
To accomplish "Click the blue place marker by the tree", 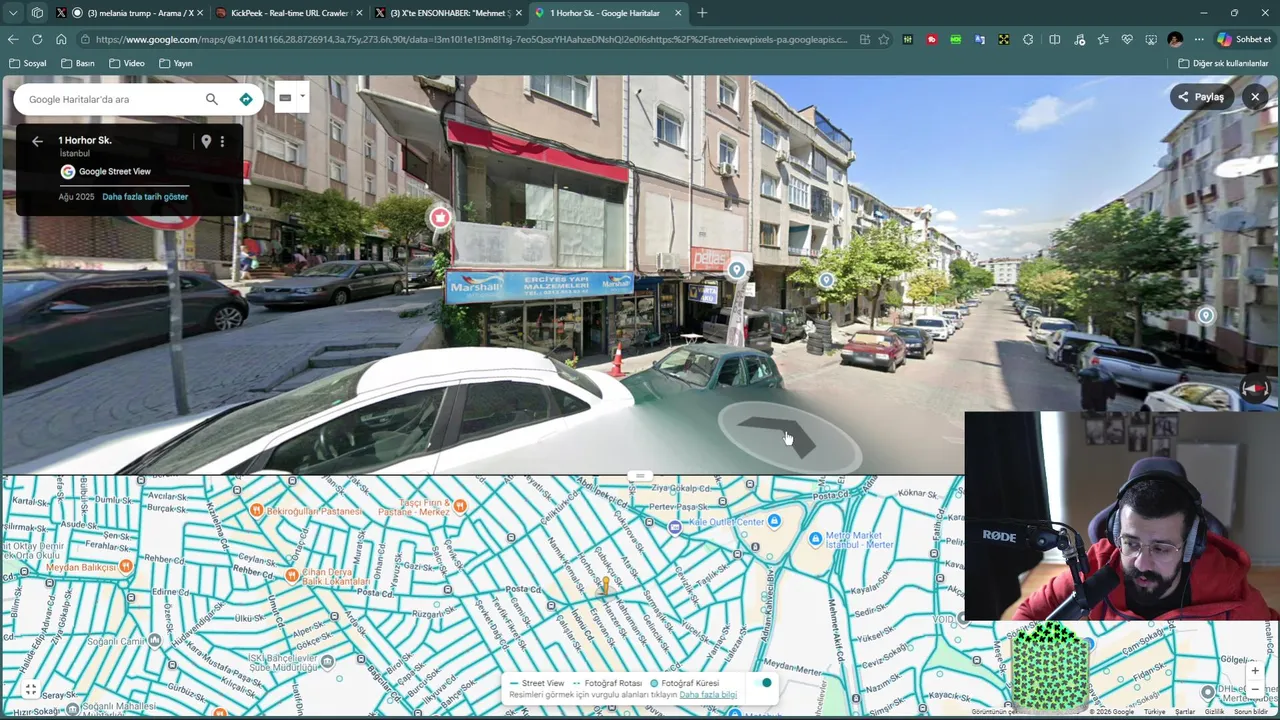I will pyautogui.click(x=826, y=280).
